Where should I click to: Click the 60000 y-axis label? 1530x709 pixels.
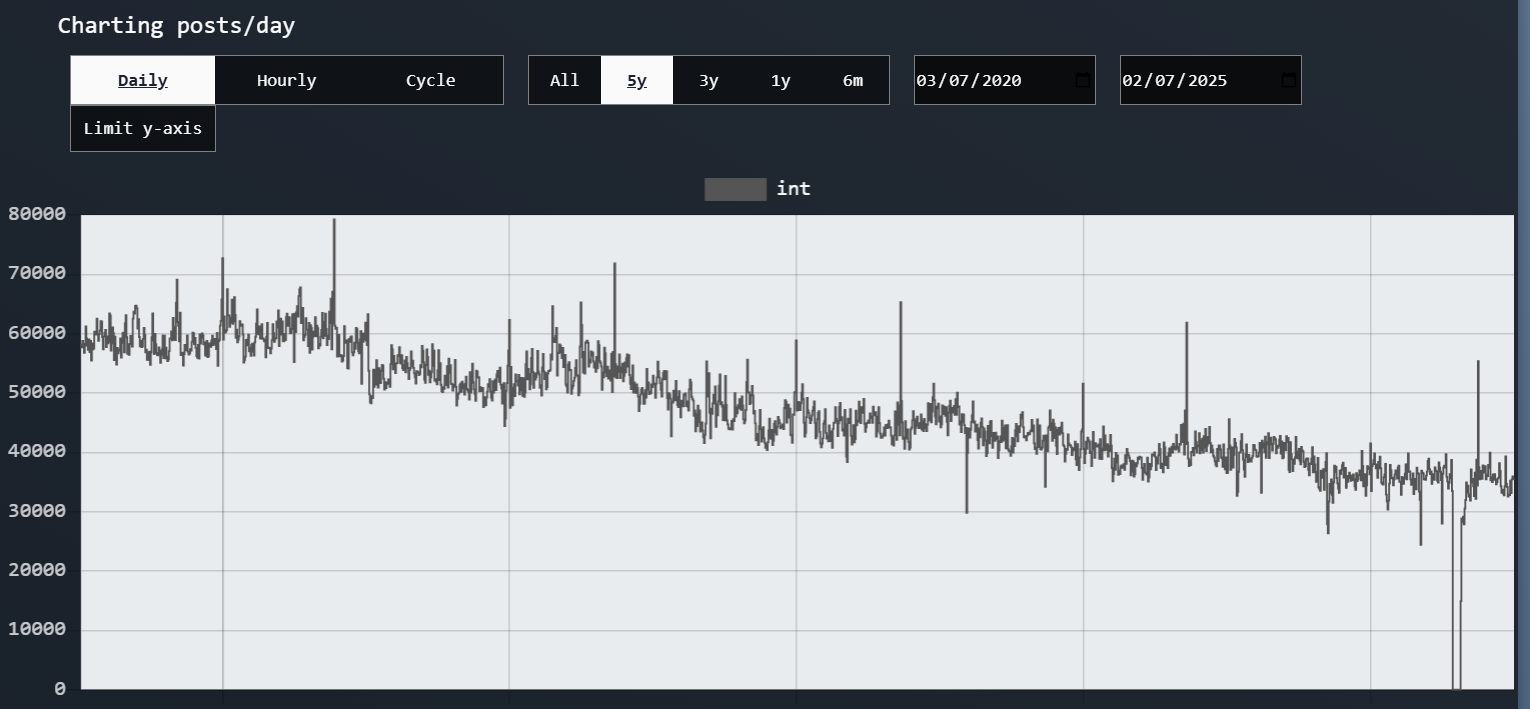pos(37,333)
